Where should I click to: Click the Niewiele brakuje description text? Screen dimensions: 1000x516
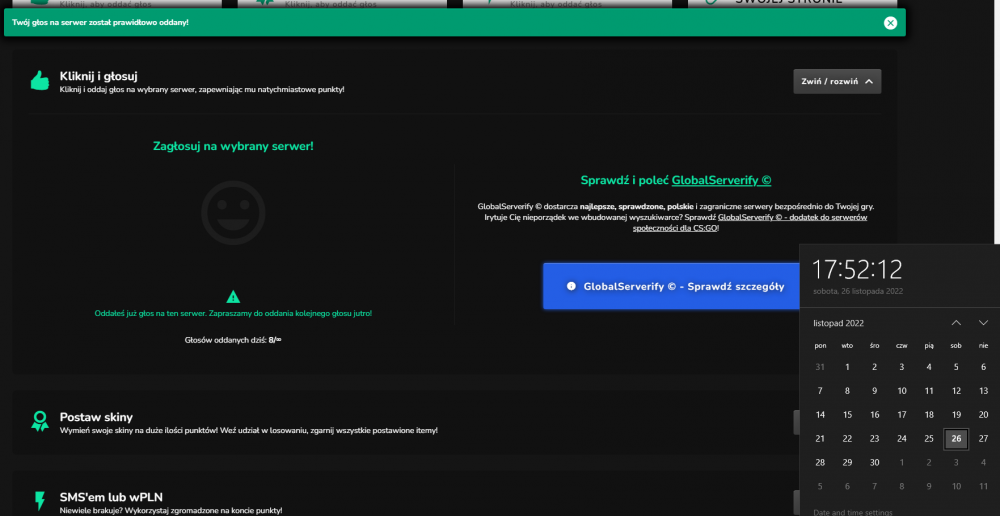[171, 510]
